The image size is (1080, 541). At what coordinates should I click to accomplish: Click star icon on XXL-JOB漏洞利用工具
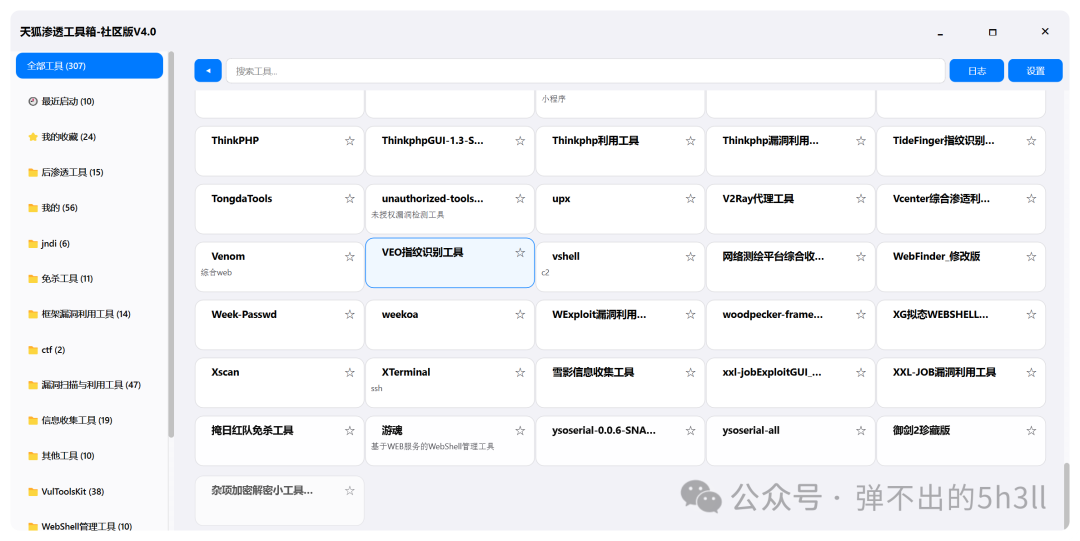(x=1031, y=373)
